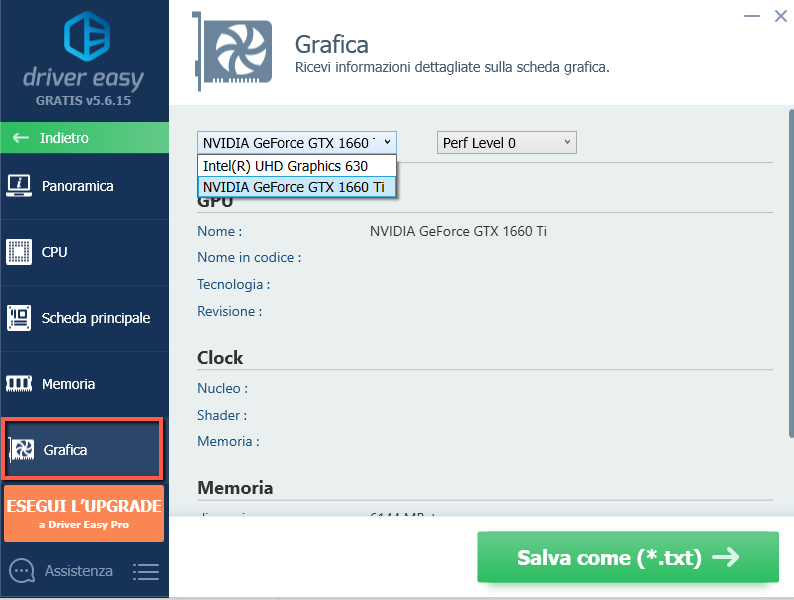Open the Panoramica section
Screen dimensions: 794x600
[x=85, y=186]
